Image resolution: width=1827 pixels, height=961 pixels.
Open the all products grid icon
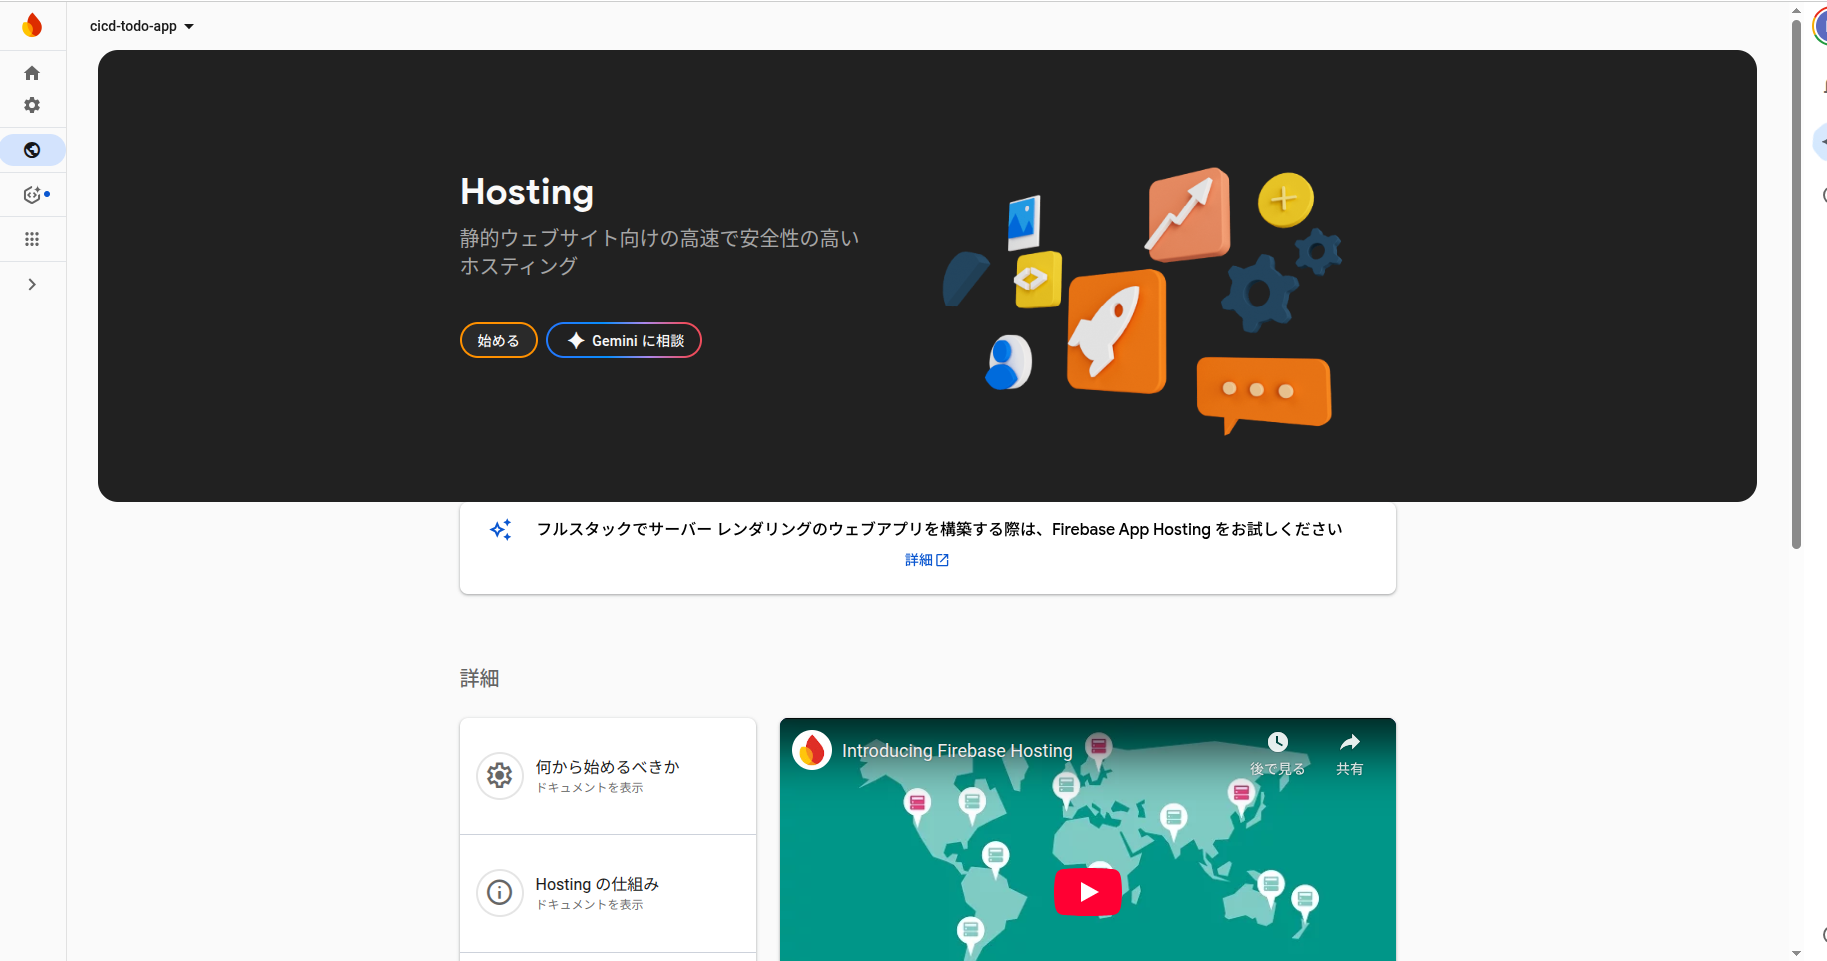click(x=32, y=239)
